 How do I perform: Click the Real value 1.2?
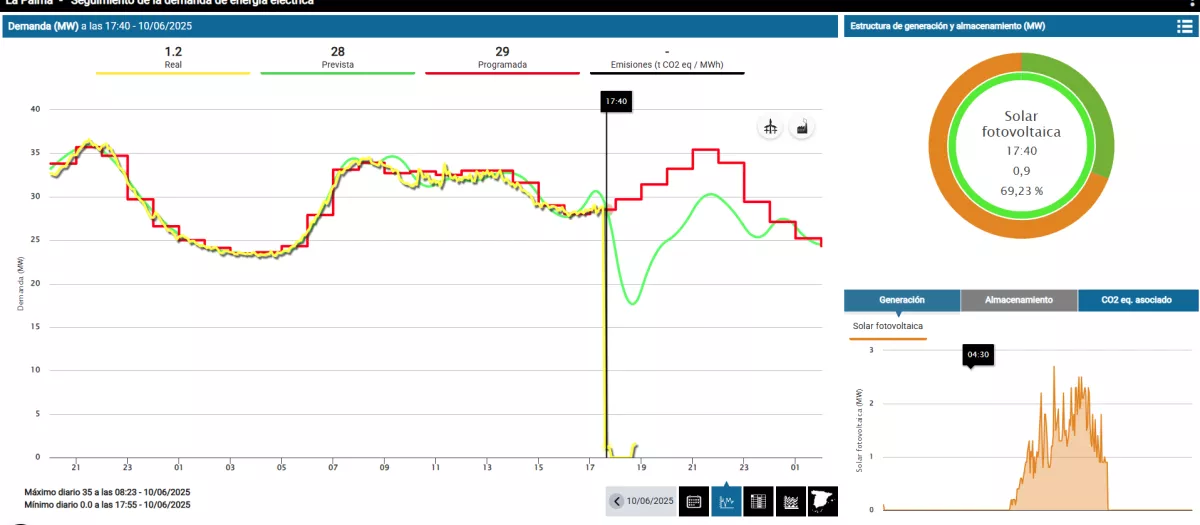173,51
